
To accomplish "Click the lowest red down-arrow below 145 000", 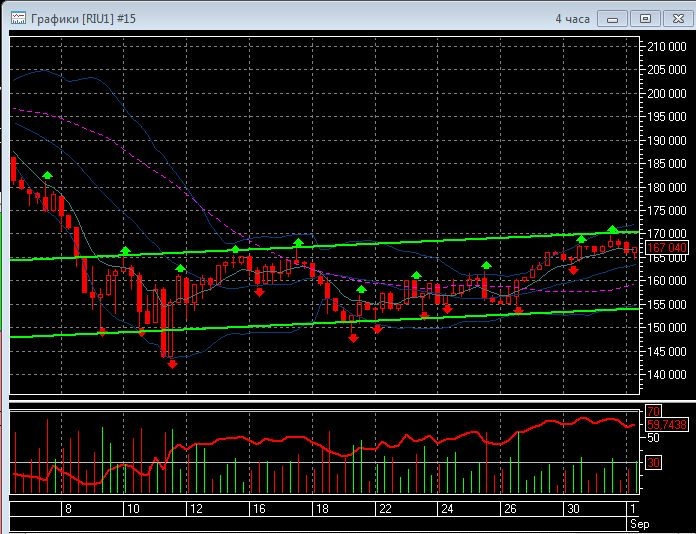I will pyautogui.click(x=173, y=364).
